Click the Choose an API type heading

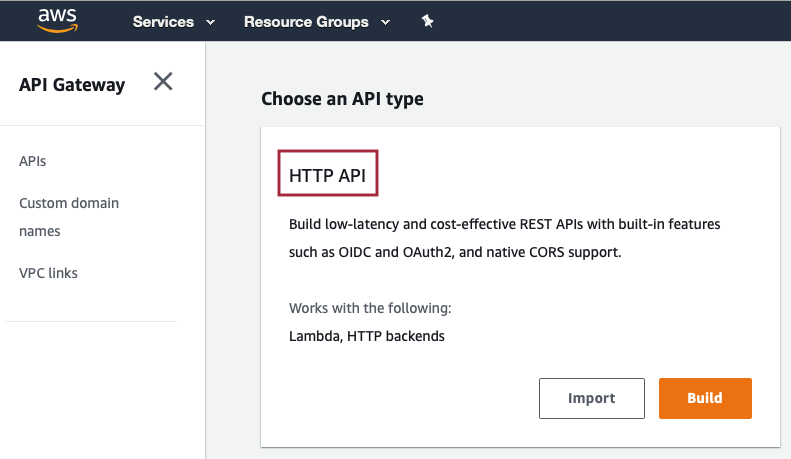pyautogui.click(x=343, y=98)
